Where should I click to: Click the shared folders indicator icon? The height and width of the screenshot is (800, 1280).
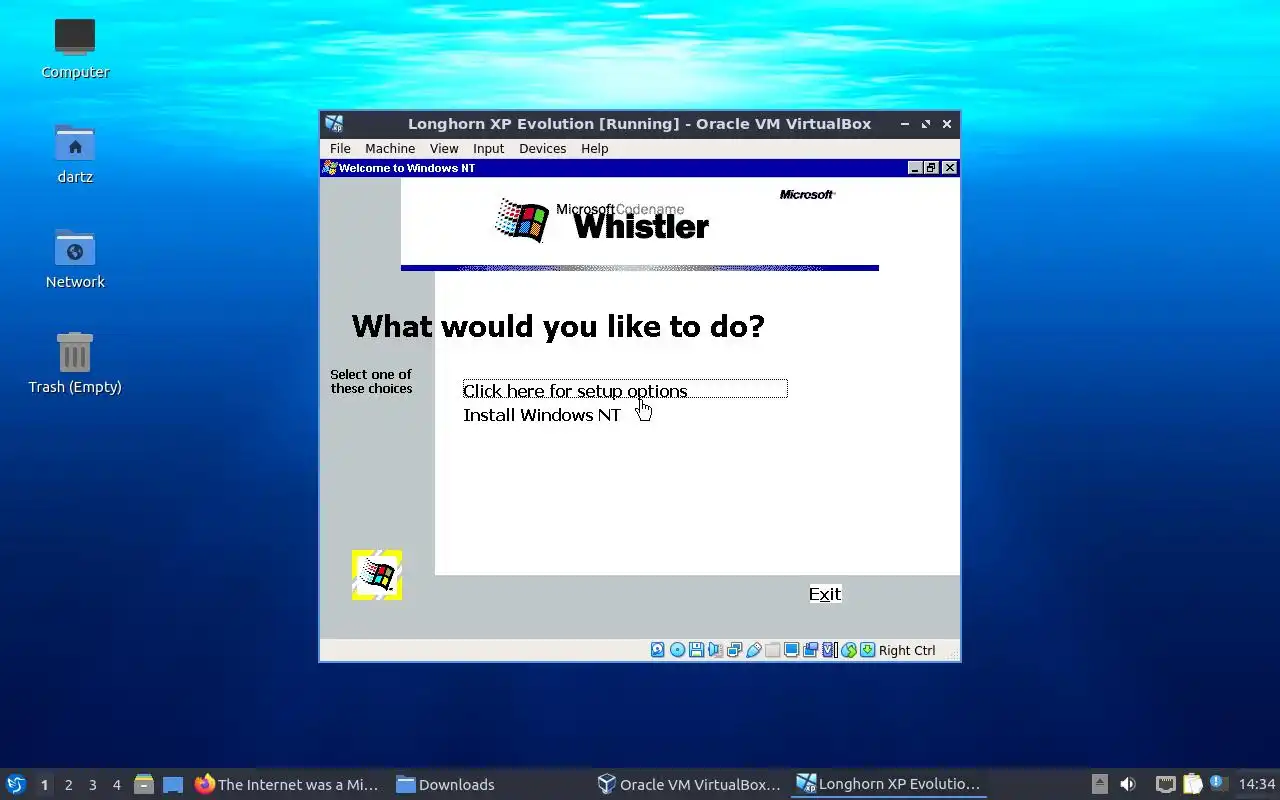pos(772,650)
